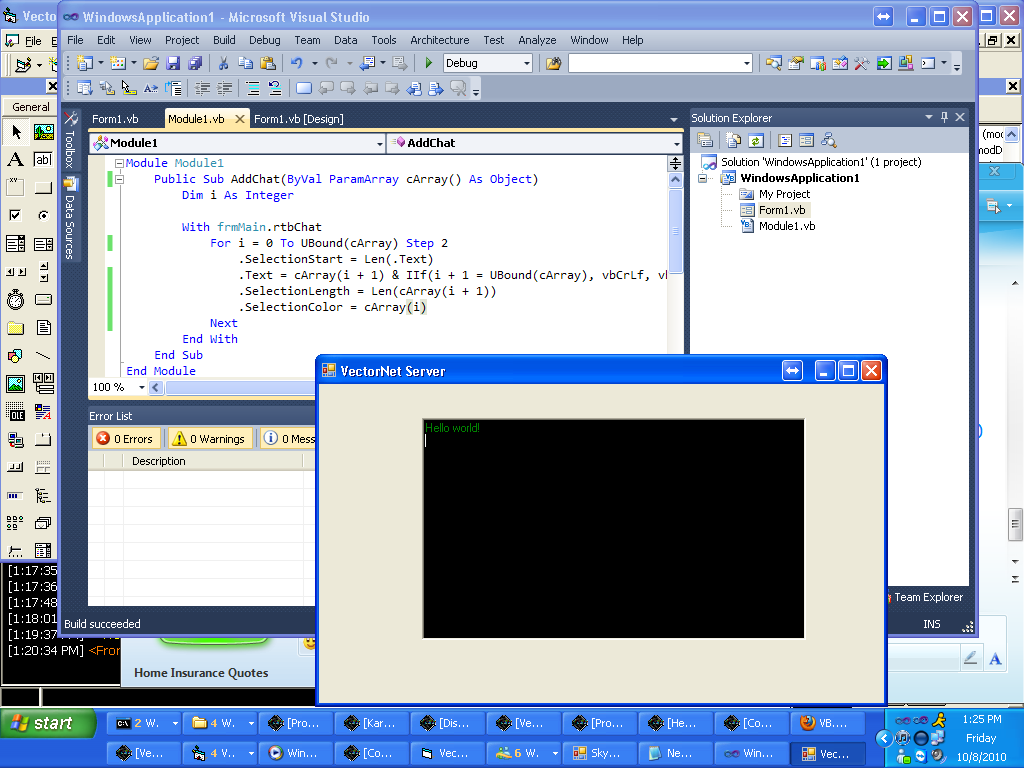Image resolution: width=1024 pixels, height=768 pixels.
Task: Click inside the black VectorNet Server chat box
Action: [x=613, y=528]
